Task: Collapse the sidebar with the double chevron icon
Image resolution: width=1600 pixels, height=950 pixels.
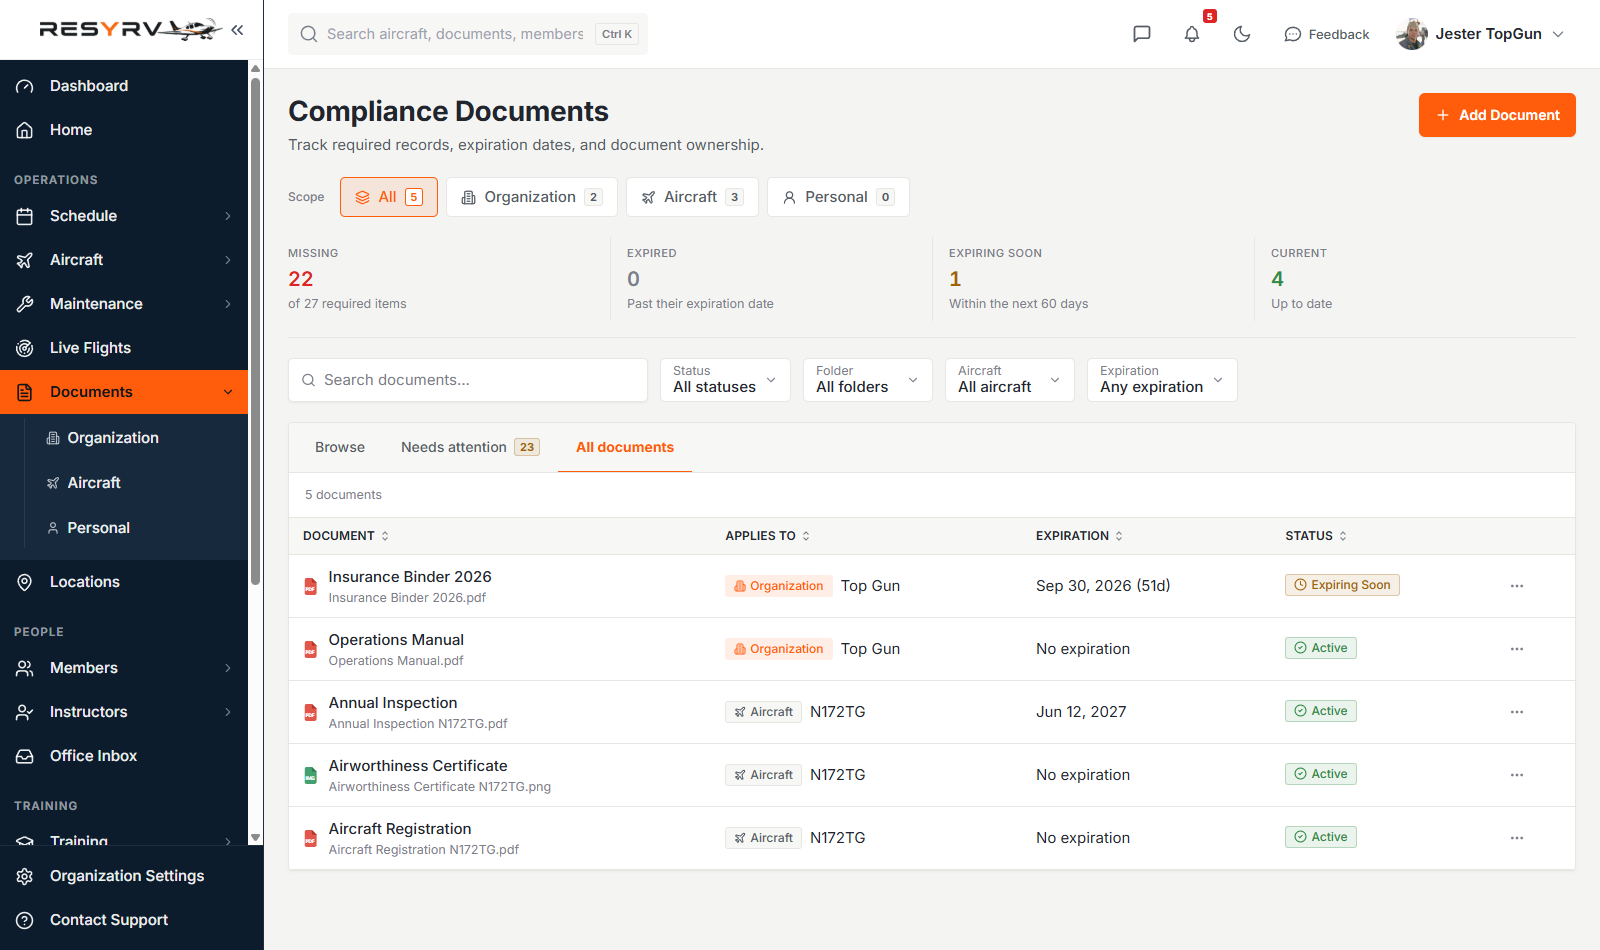Action: click(237, 30)
